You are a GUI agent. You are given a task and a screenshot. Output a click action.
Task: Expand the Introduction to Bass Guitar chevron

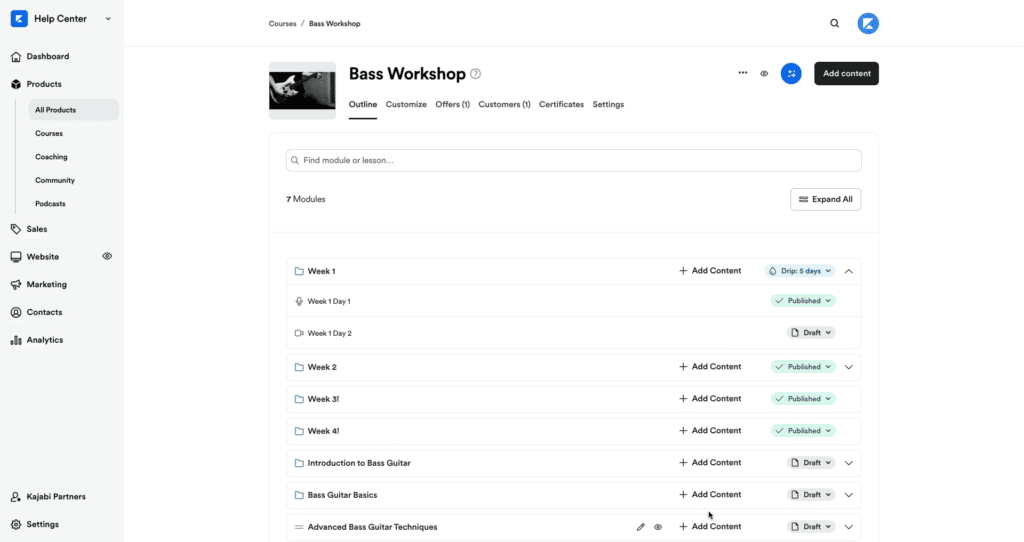(x=849, y=463)
